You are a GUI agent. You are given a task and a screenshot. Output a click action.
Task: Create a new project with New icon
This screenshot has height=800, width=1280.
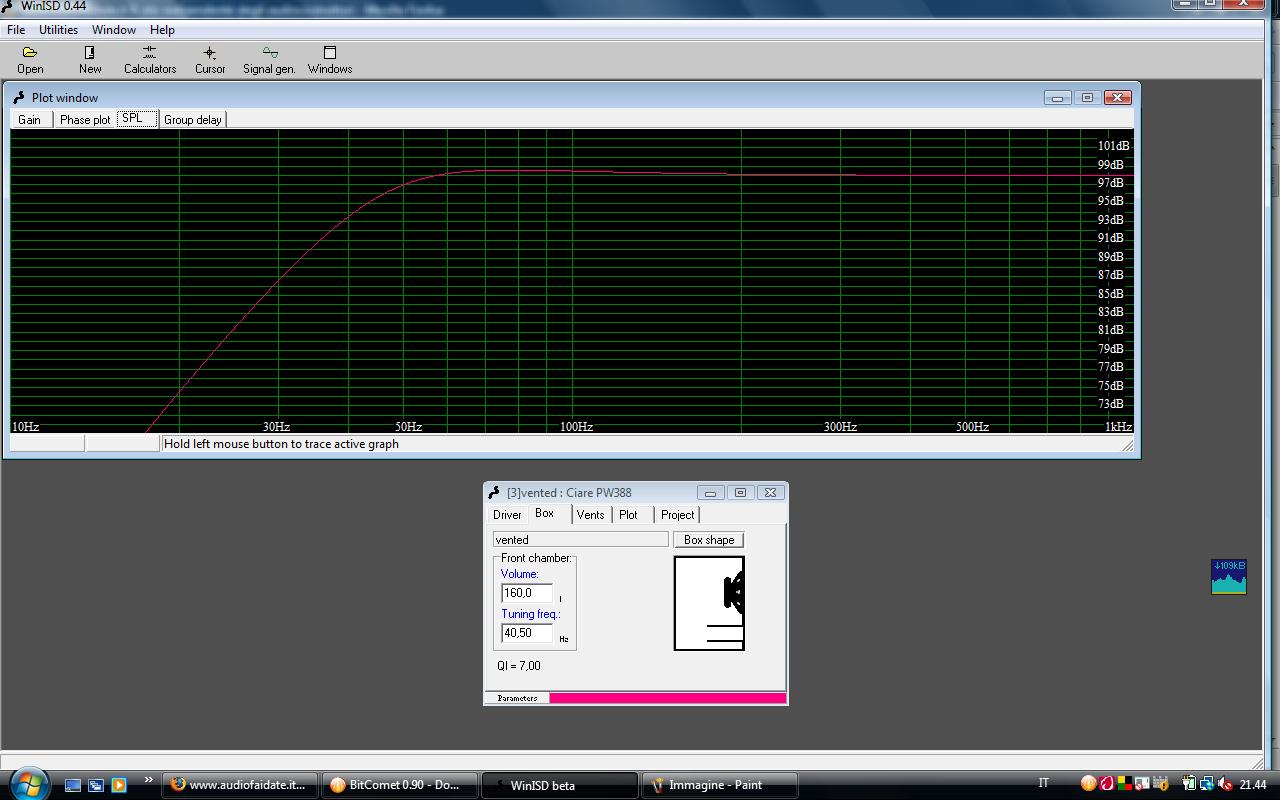pyautogui.click(x=90, y=59)
